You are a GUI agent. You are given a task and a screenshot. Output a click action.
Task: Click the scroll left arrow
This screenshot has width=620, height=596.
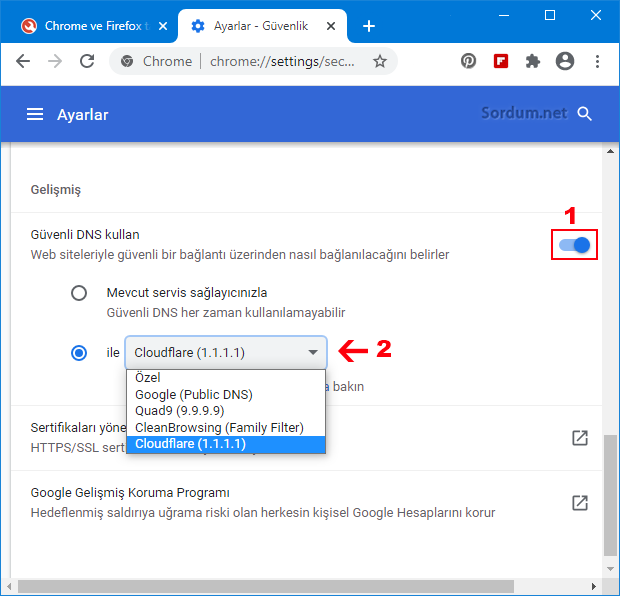pyautogui.click(x=9, y=586)
